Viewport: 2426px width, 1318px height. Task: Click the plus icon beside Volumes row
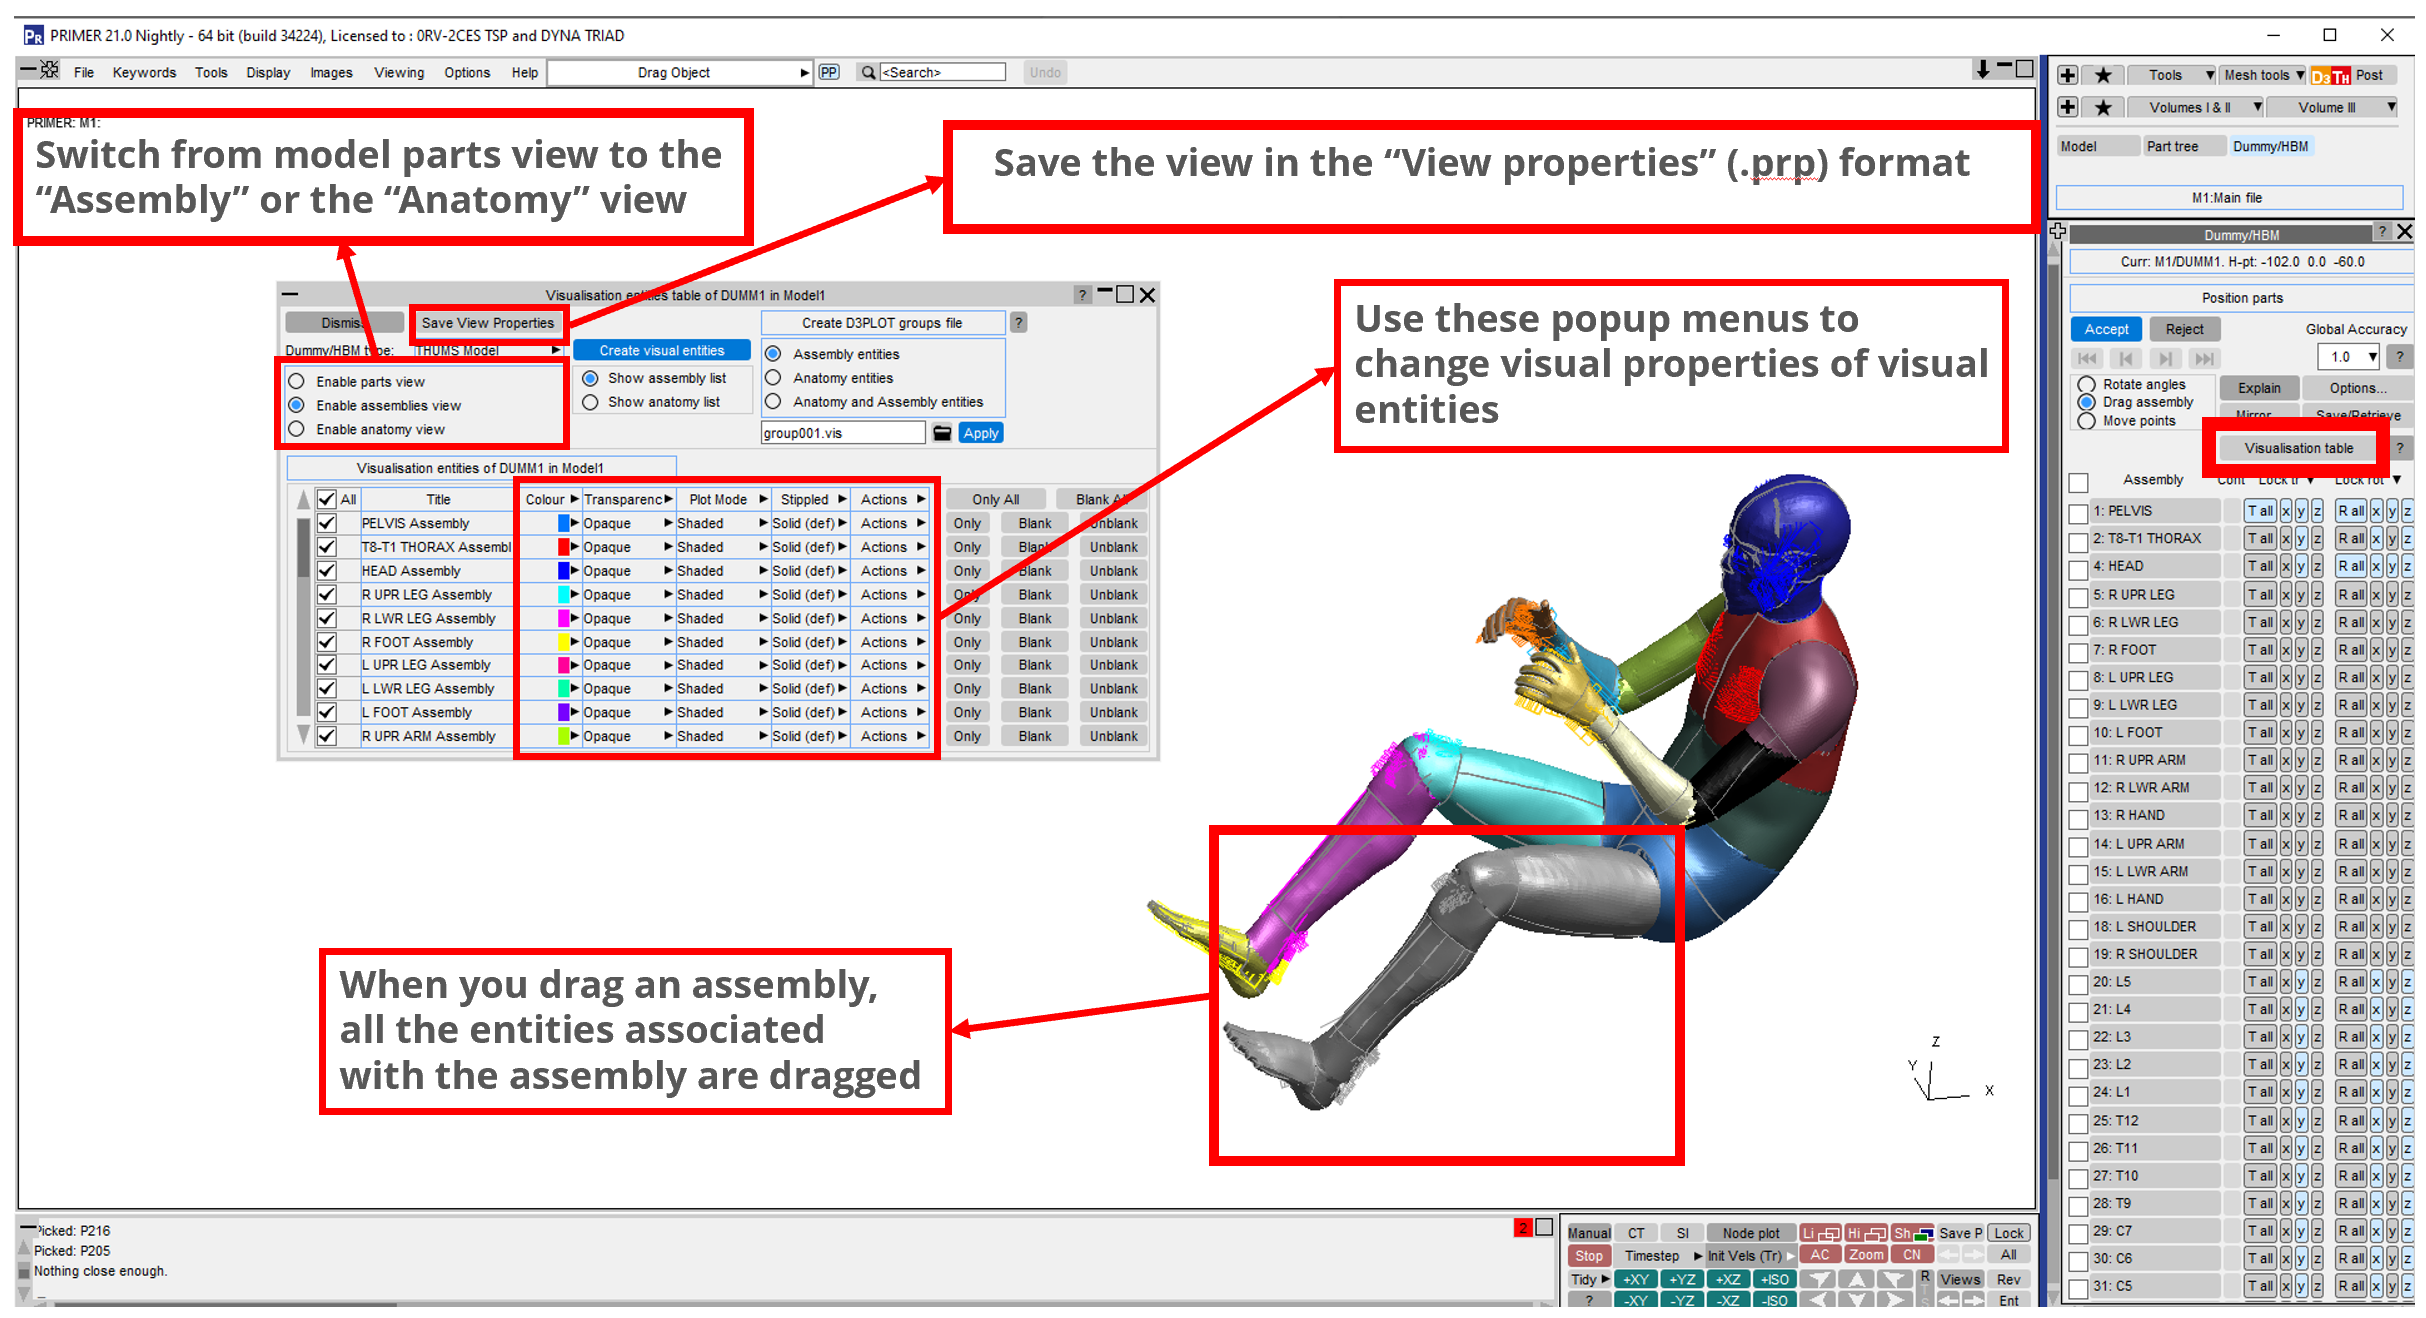click(x=2068, y=107)
